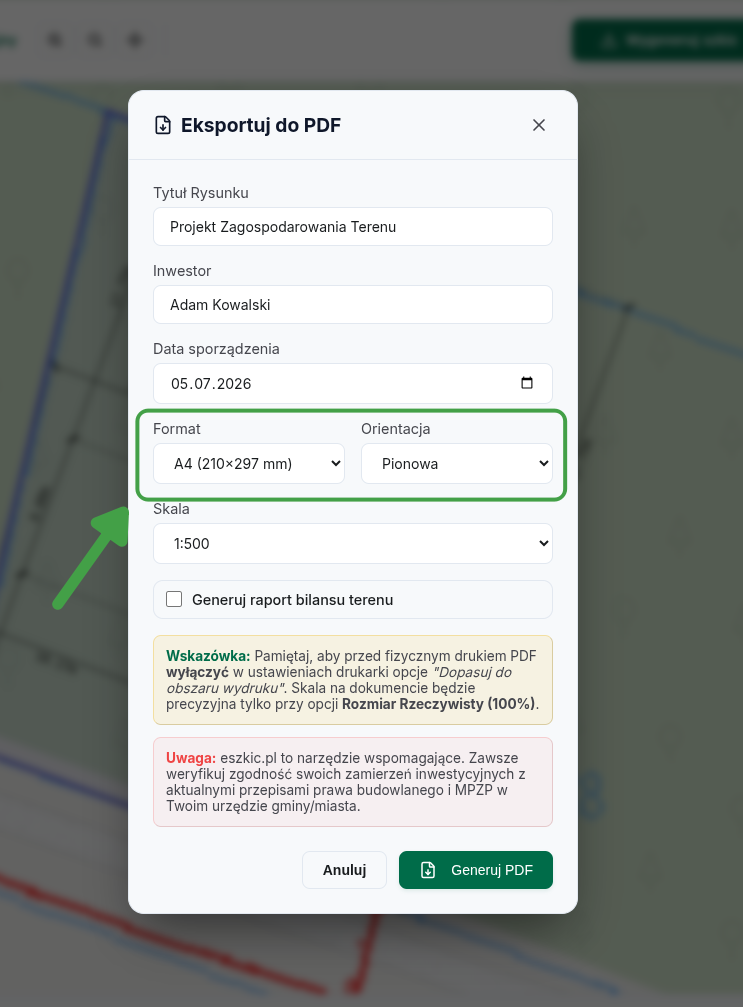
Task: Click the Inwestor field with Adam Kowalski
Action: 353,304
